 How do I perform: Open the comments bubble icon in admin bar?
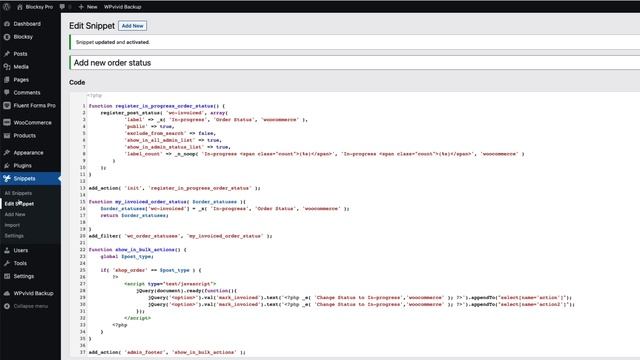coord(62,7)
